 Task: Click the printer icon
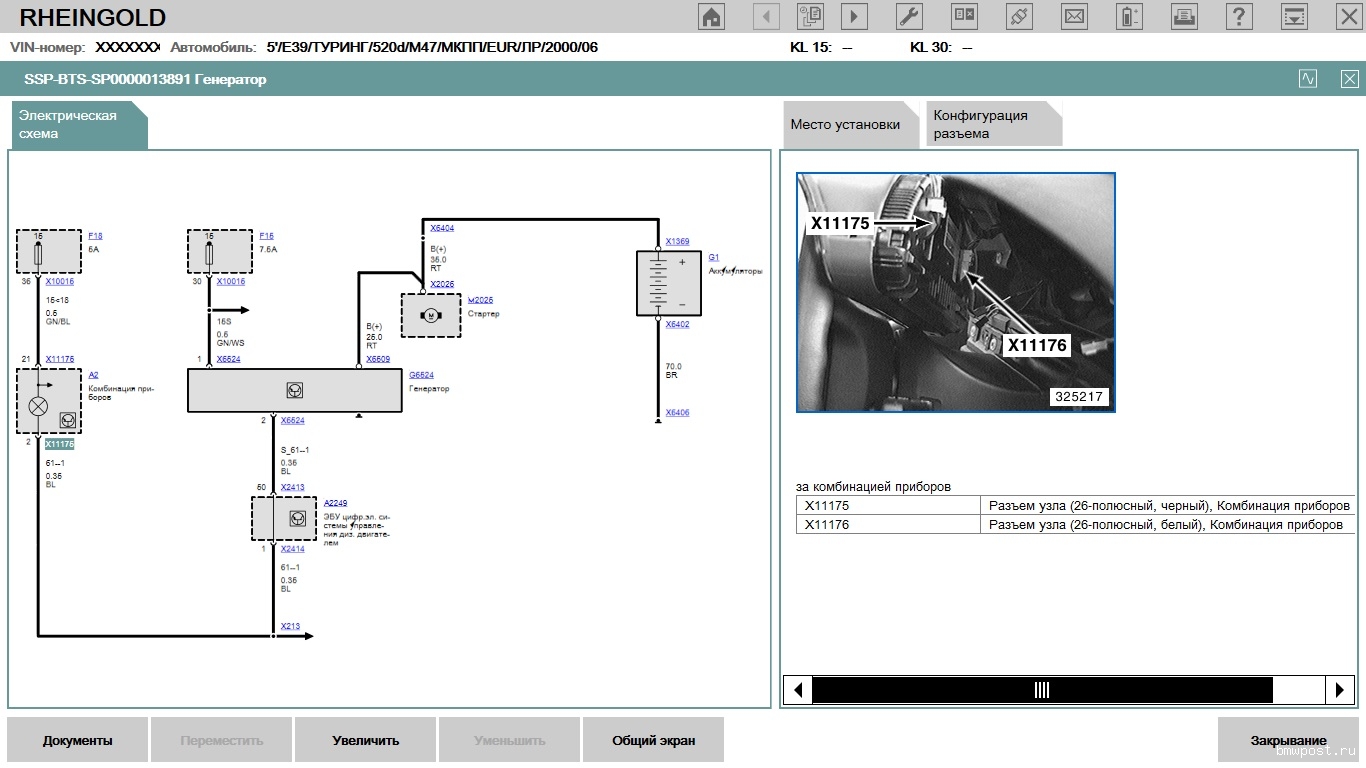click(x=1184, y=16)
